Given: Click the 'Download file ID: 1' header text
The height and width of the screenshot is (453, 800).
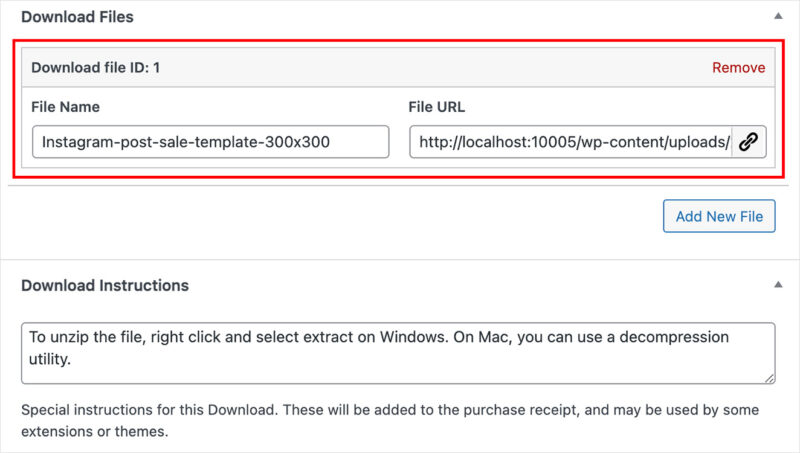Looking at the screenshot, I should tap(95, 67).
